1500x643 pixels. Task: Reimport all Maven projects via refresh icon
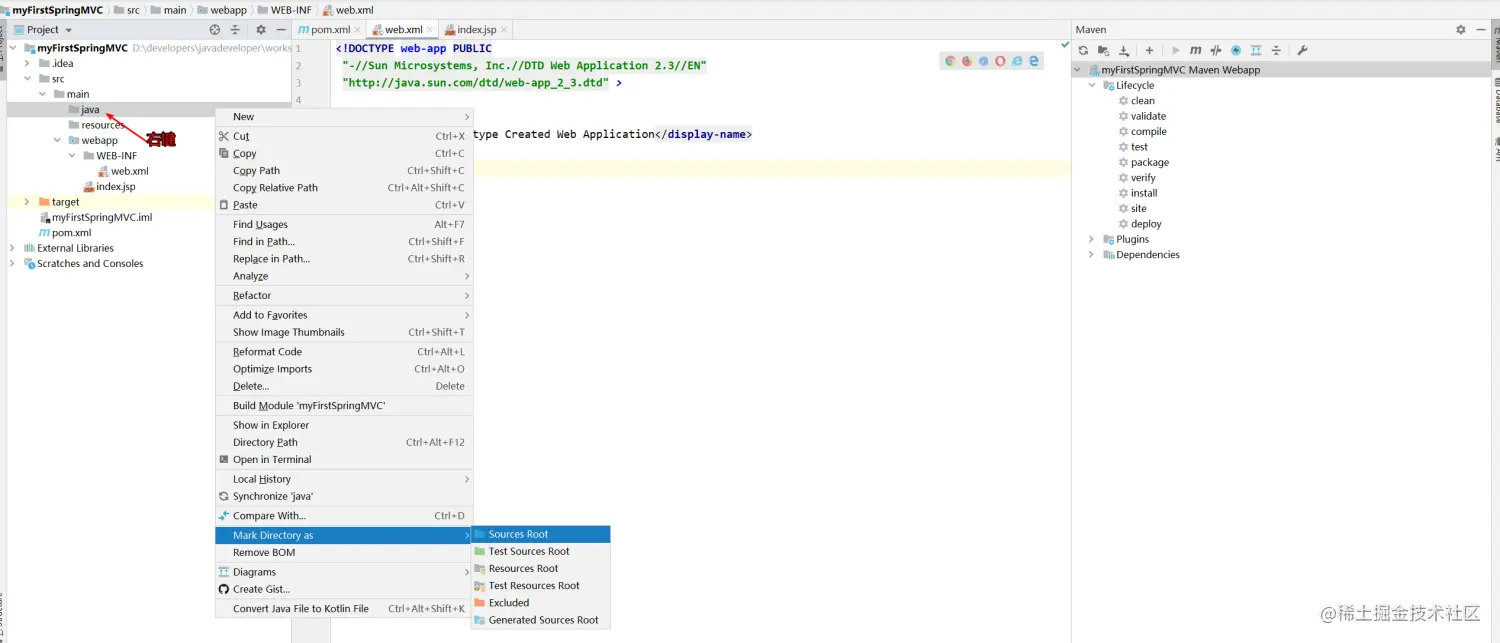click(x=1083, y=50)
